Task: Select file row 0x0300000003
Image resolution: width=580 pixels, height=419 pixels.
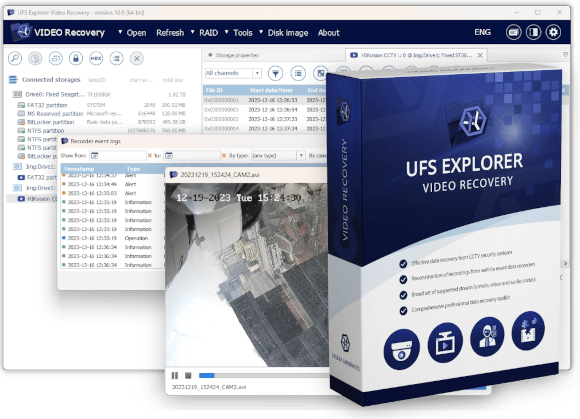Action: tap(264, 109)
